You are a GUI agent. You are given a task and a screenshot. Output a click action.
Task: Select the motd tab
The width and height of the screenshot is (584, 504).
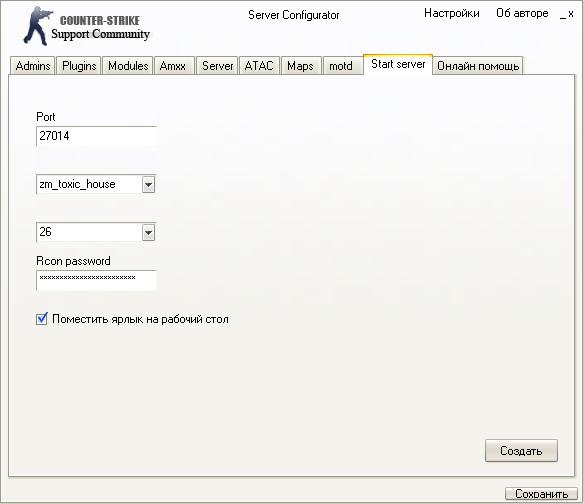342,66
